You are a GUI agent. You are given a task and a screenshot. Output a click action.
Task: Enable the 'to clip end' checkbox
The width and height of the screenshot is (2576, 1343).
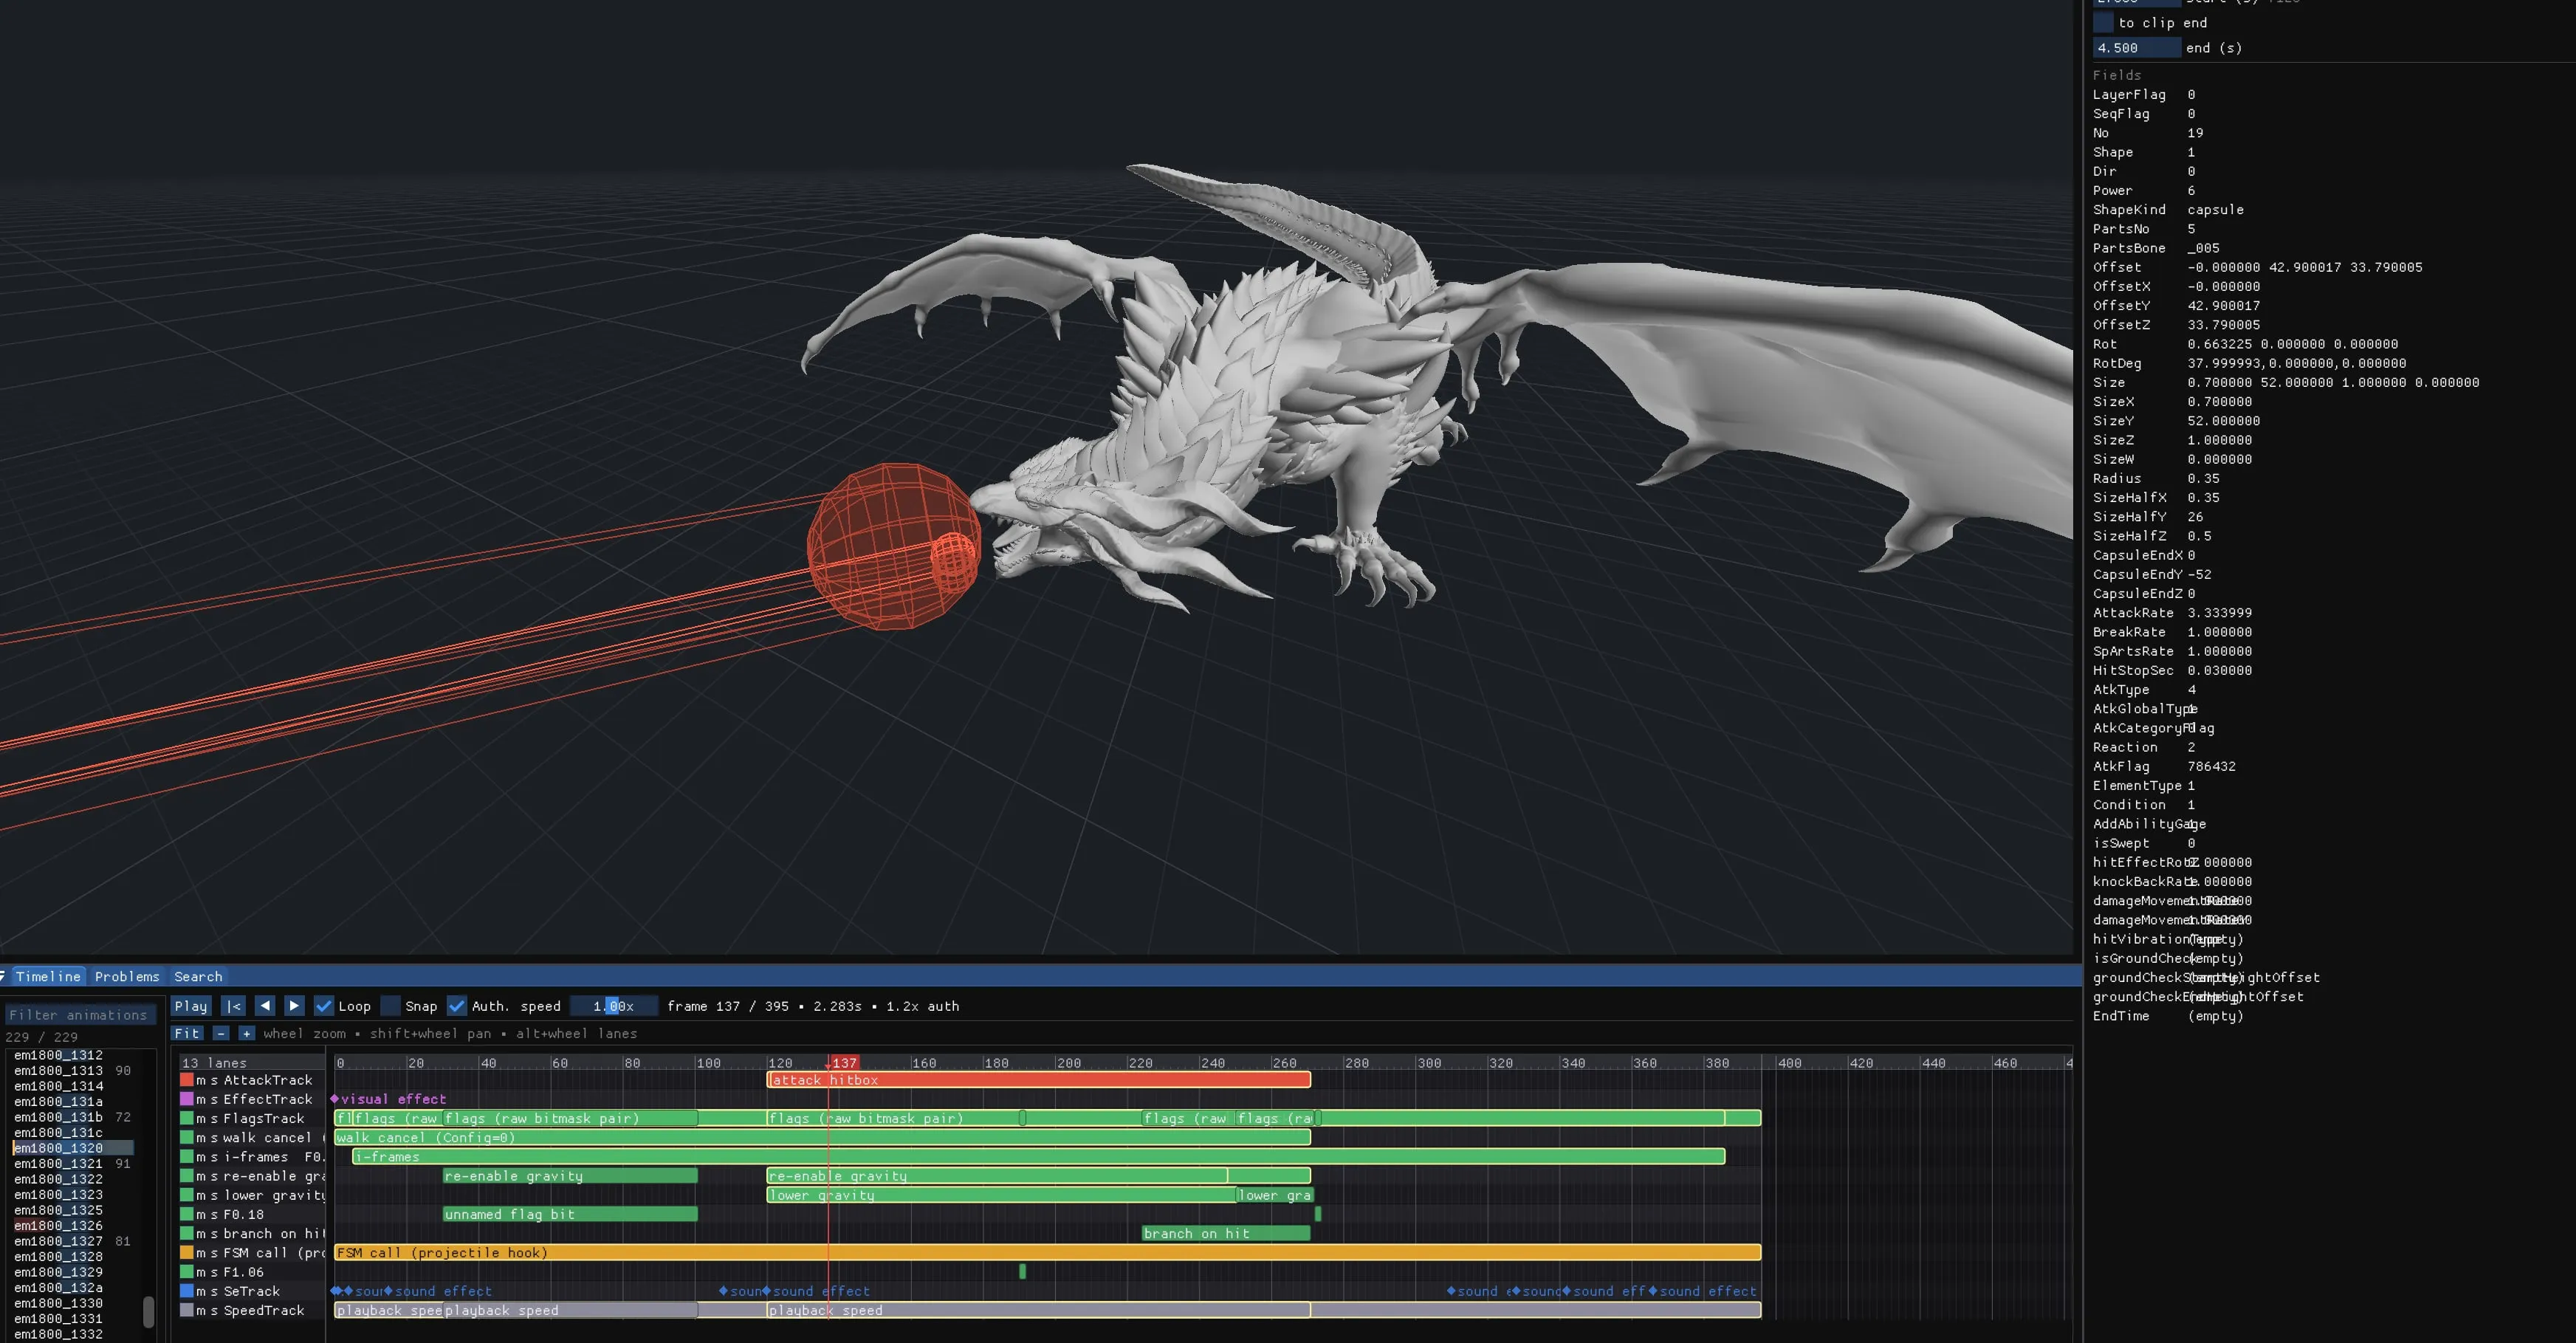[x=2104, y=23]
